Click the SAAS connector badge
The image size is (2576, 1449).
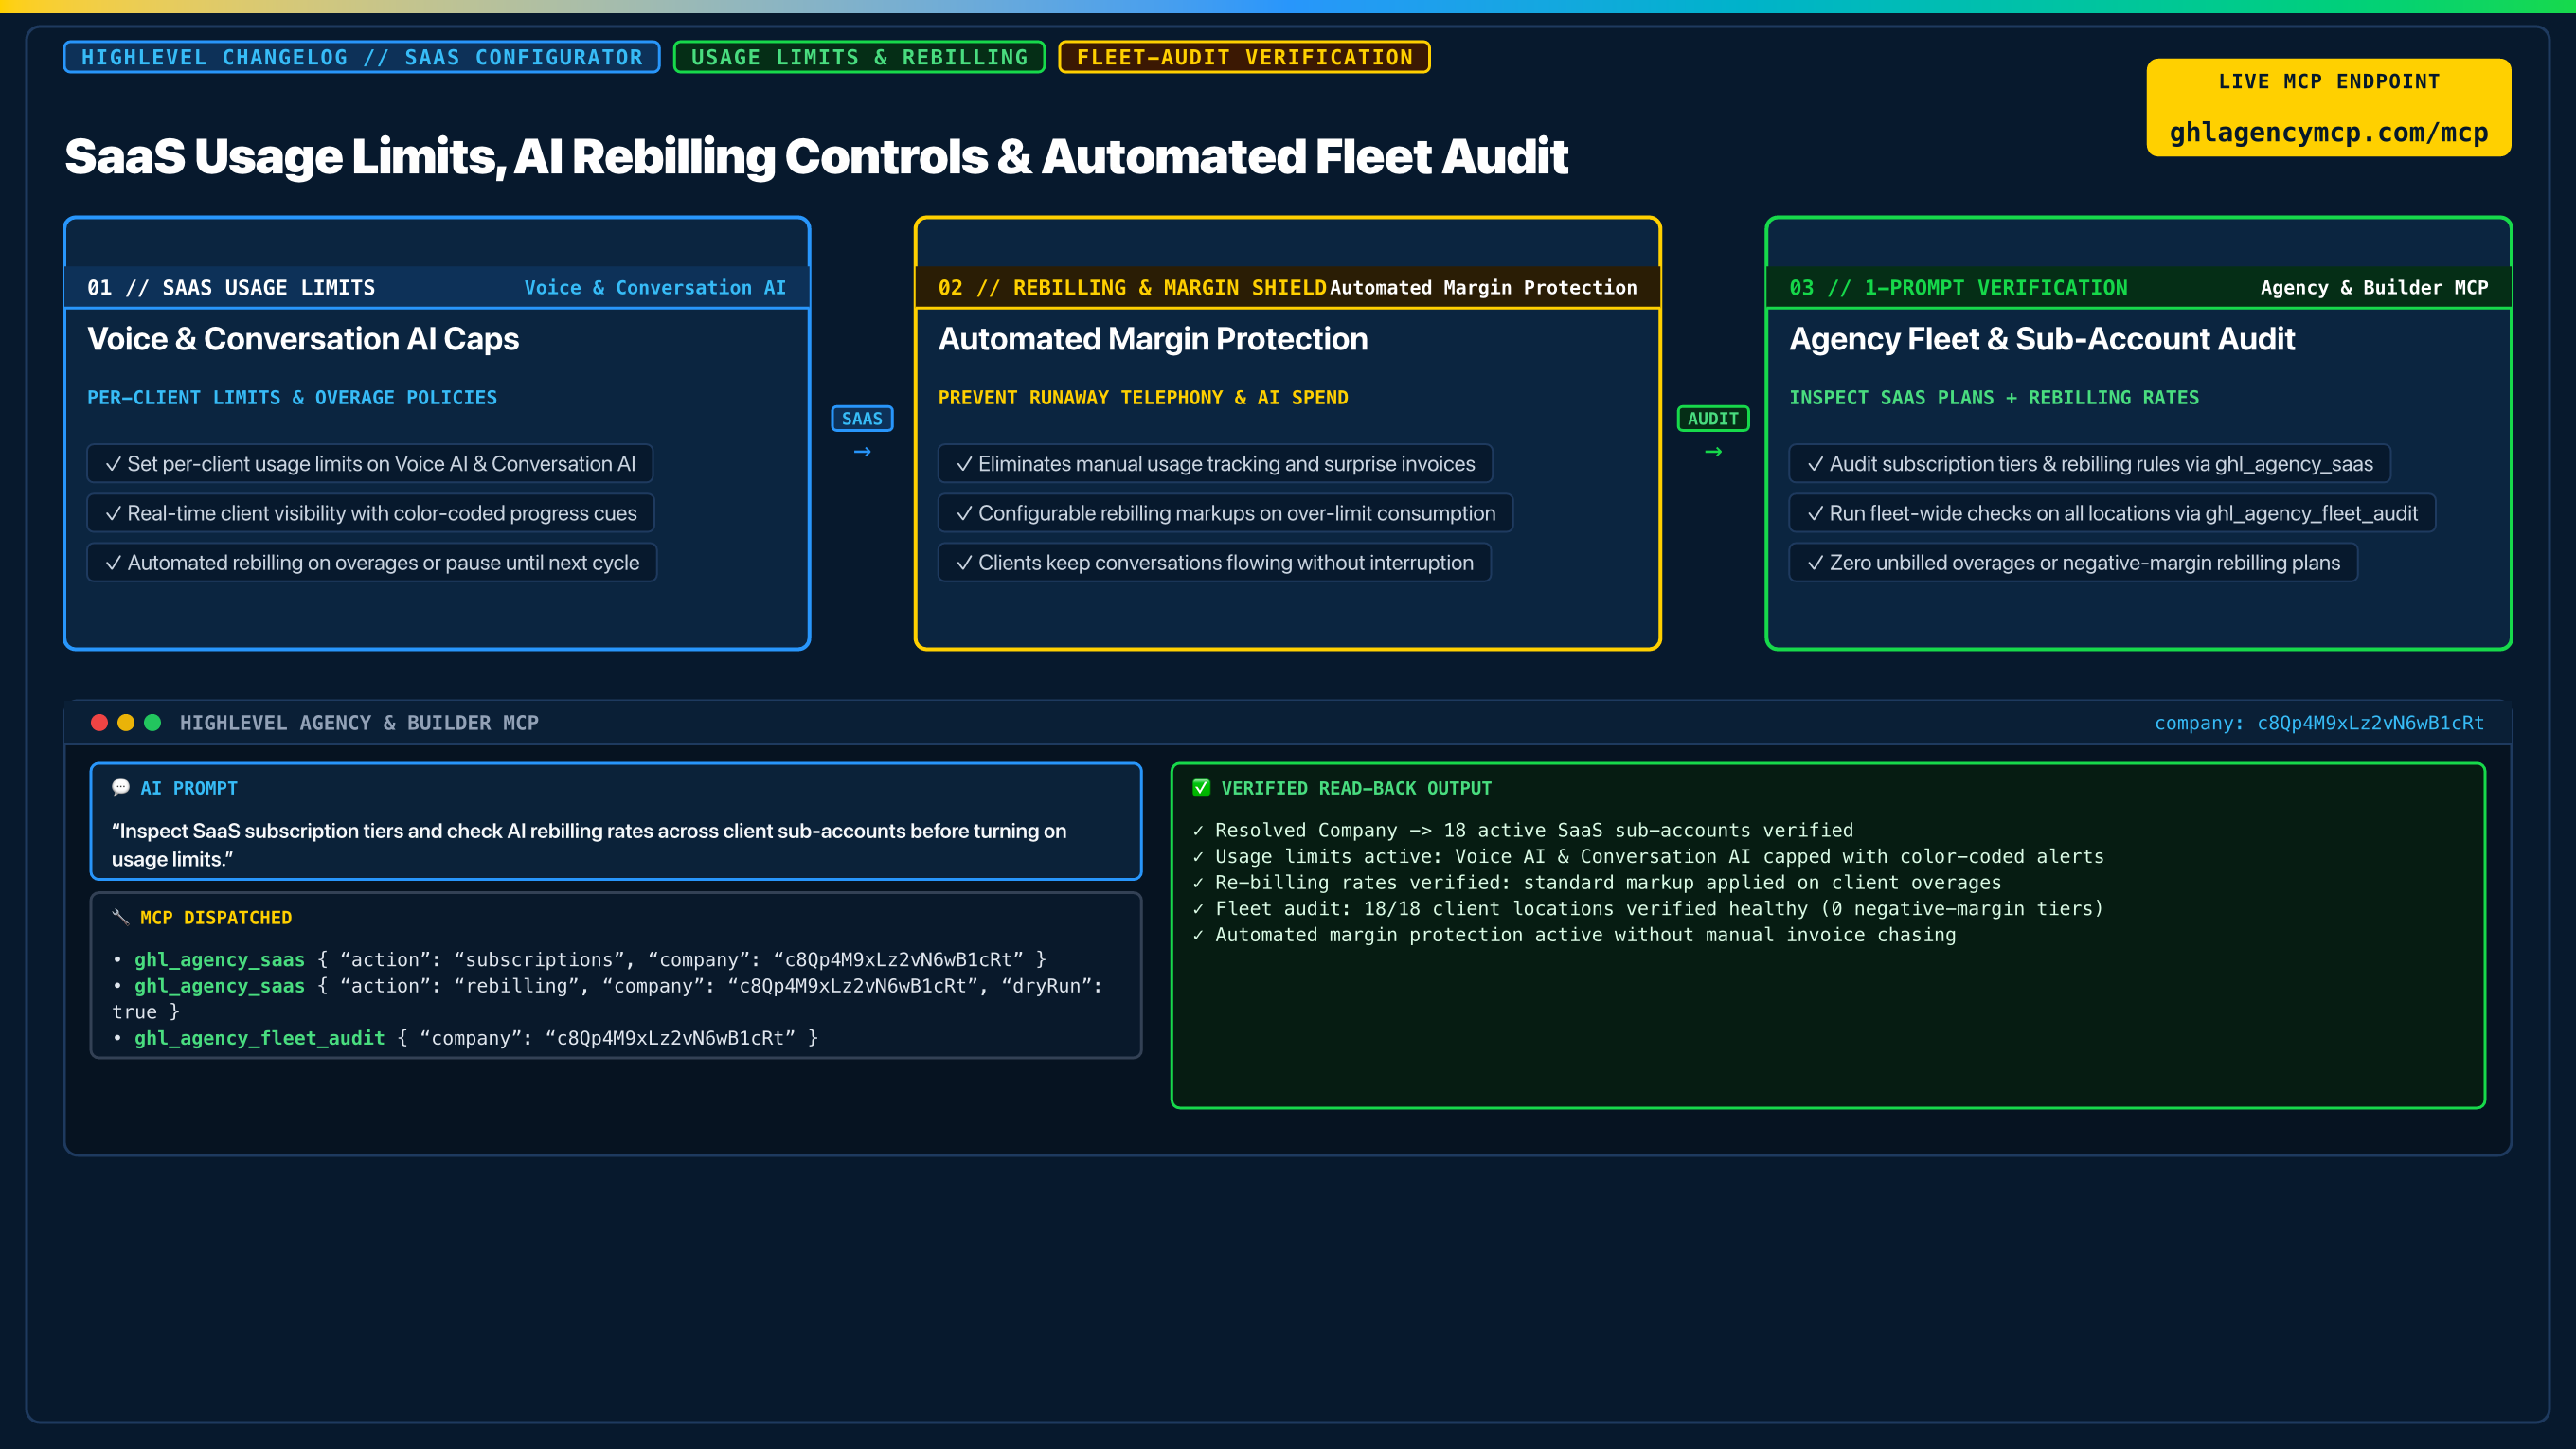(862, 419)
